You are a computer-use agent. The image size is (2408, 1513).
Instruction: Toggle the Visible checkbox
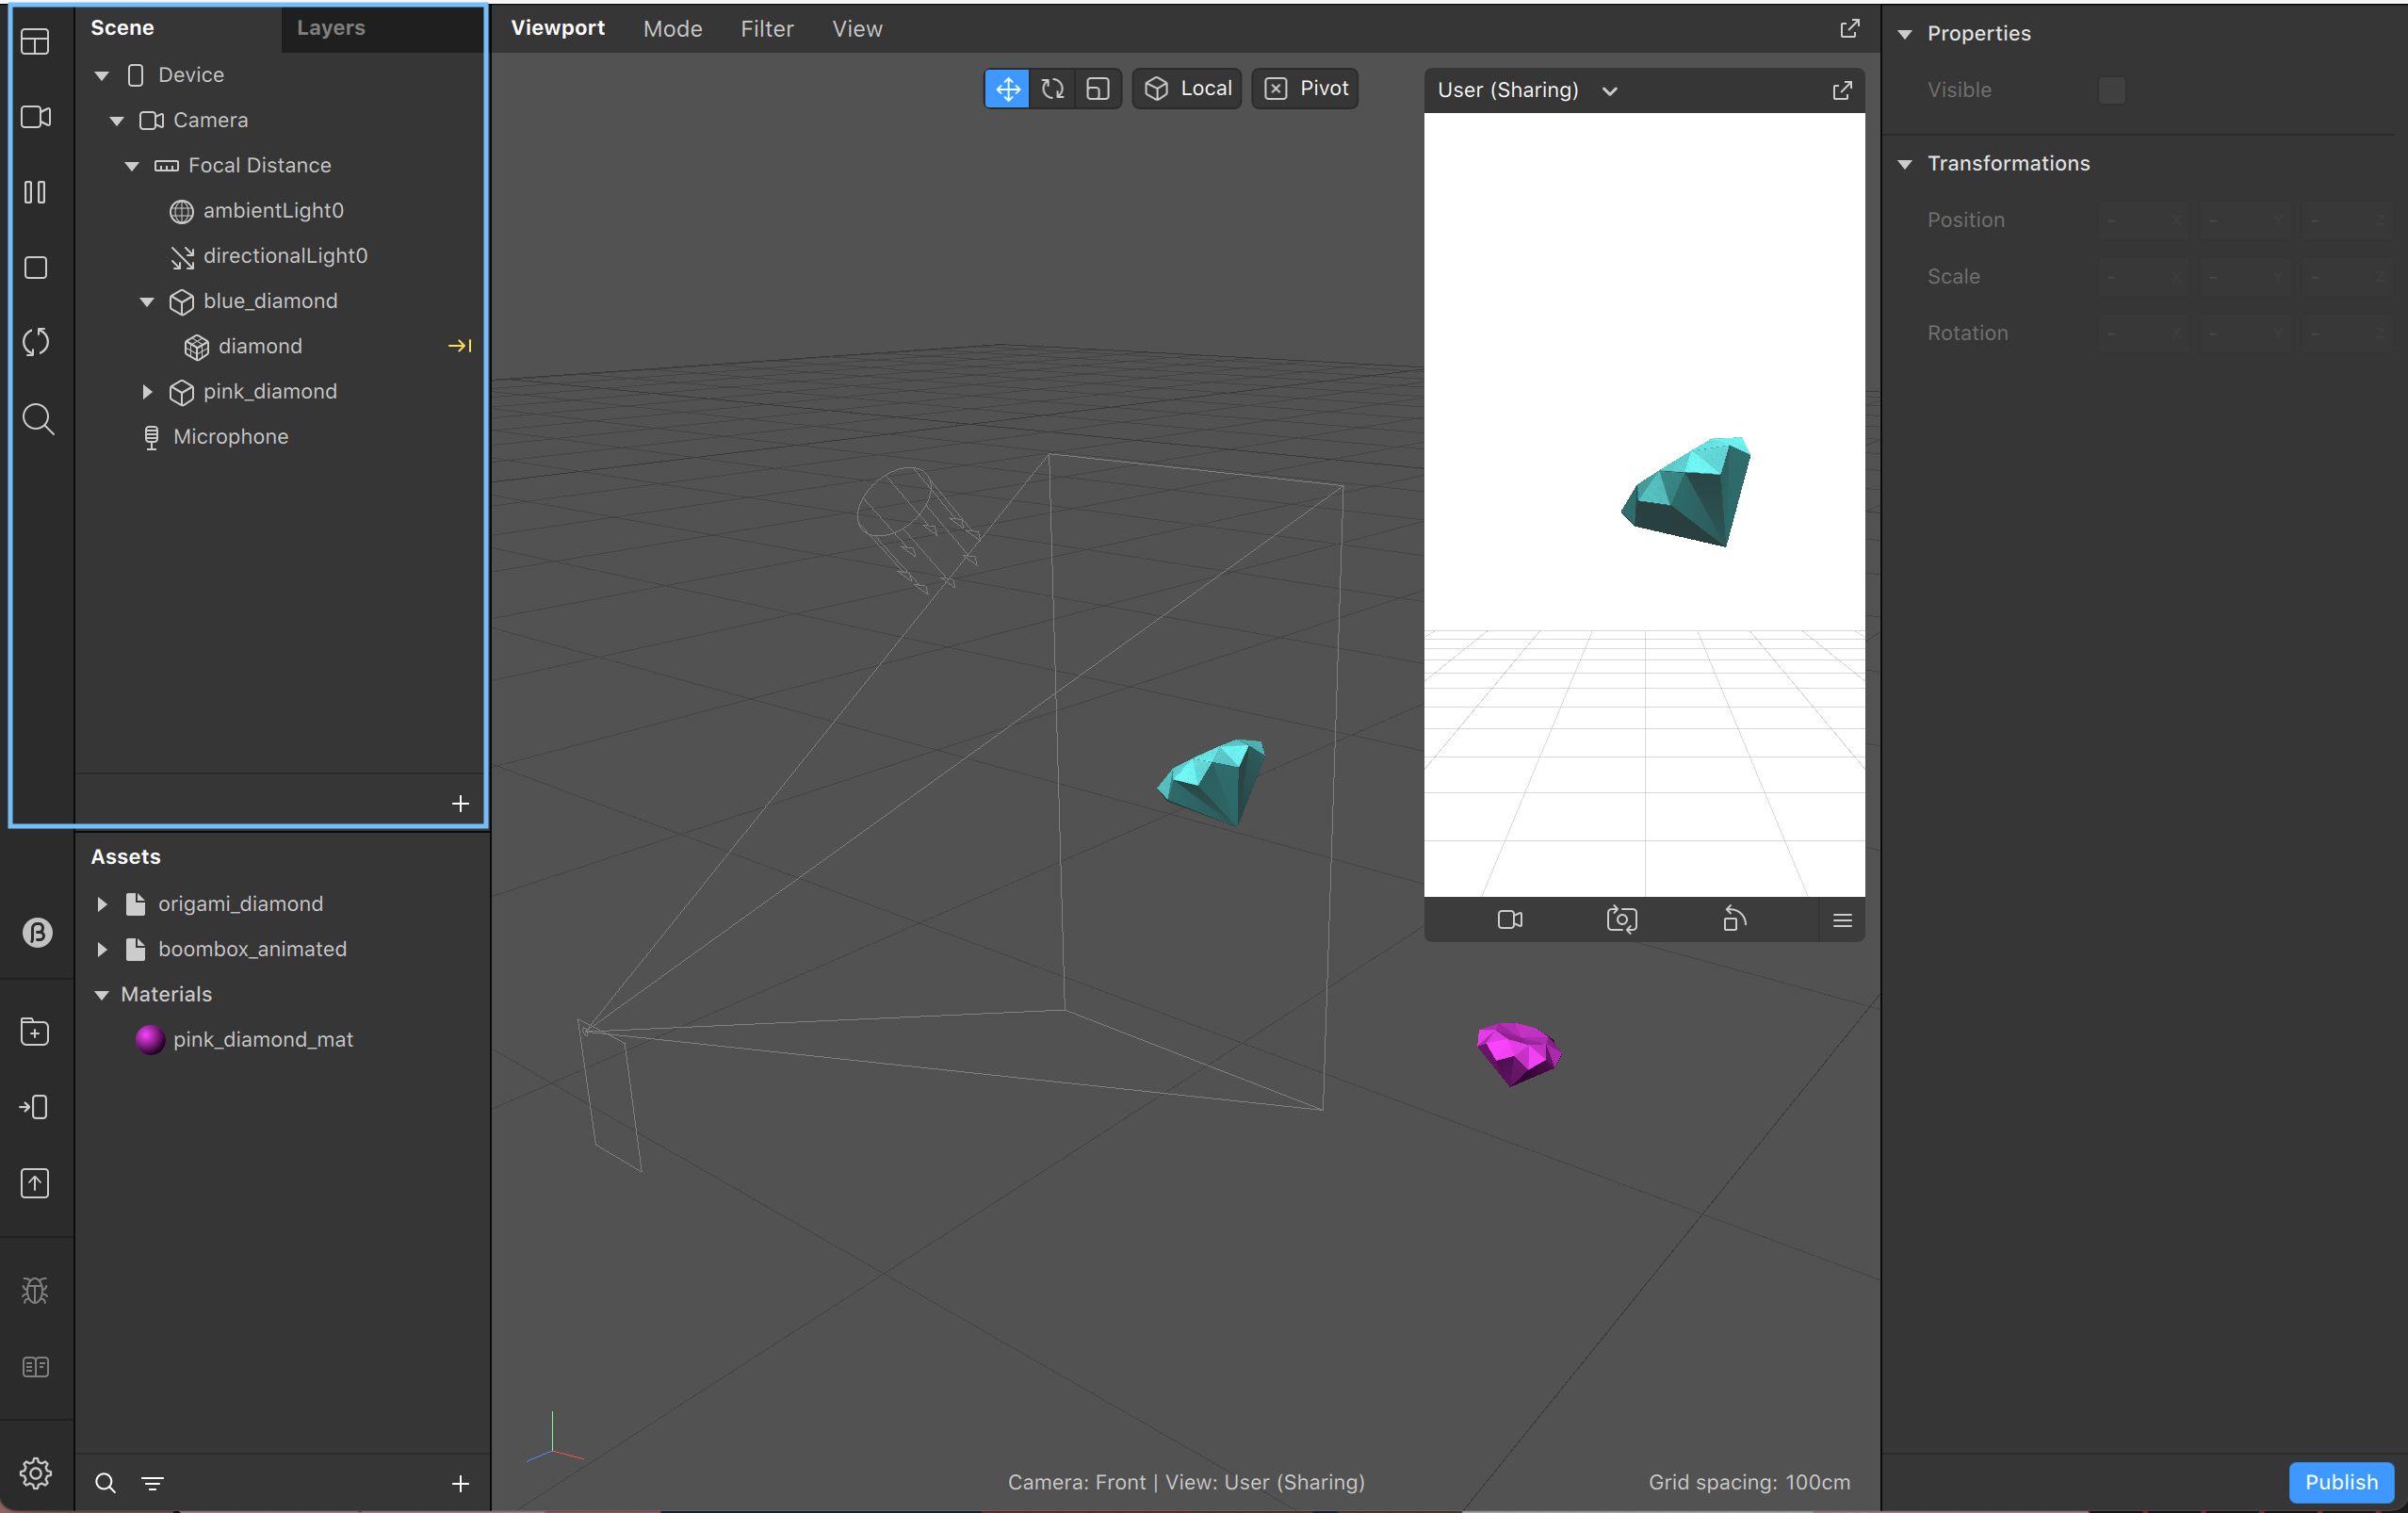(2111, 90)
